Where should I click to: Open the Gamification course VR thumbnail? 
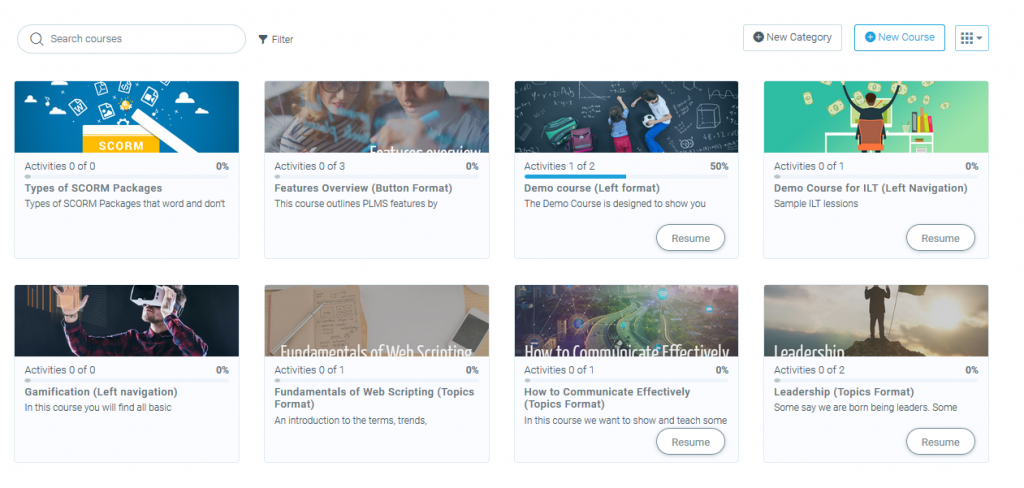coord(127,320)
